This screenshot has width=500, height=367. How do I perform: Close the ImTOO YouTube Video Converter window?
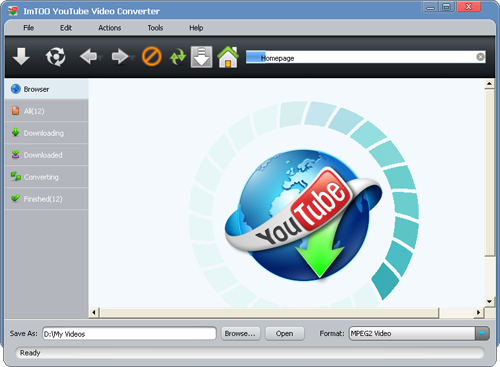468,7
